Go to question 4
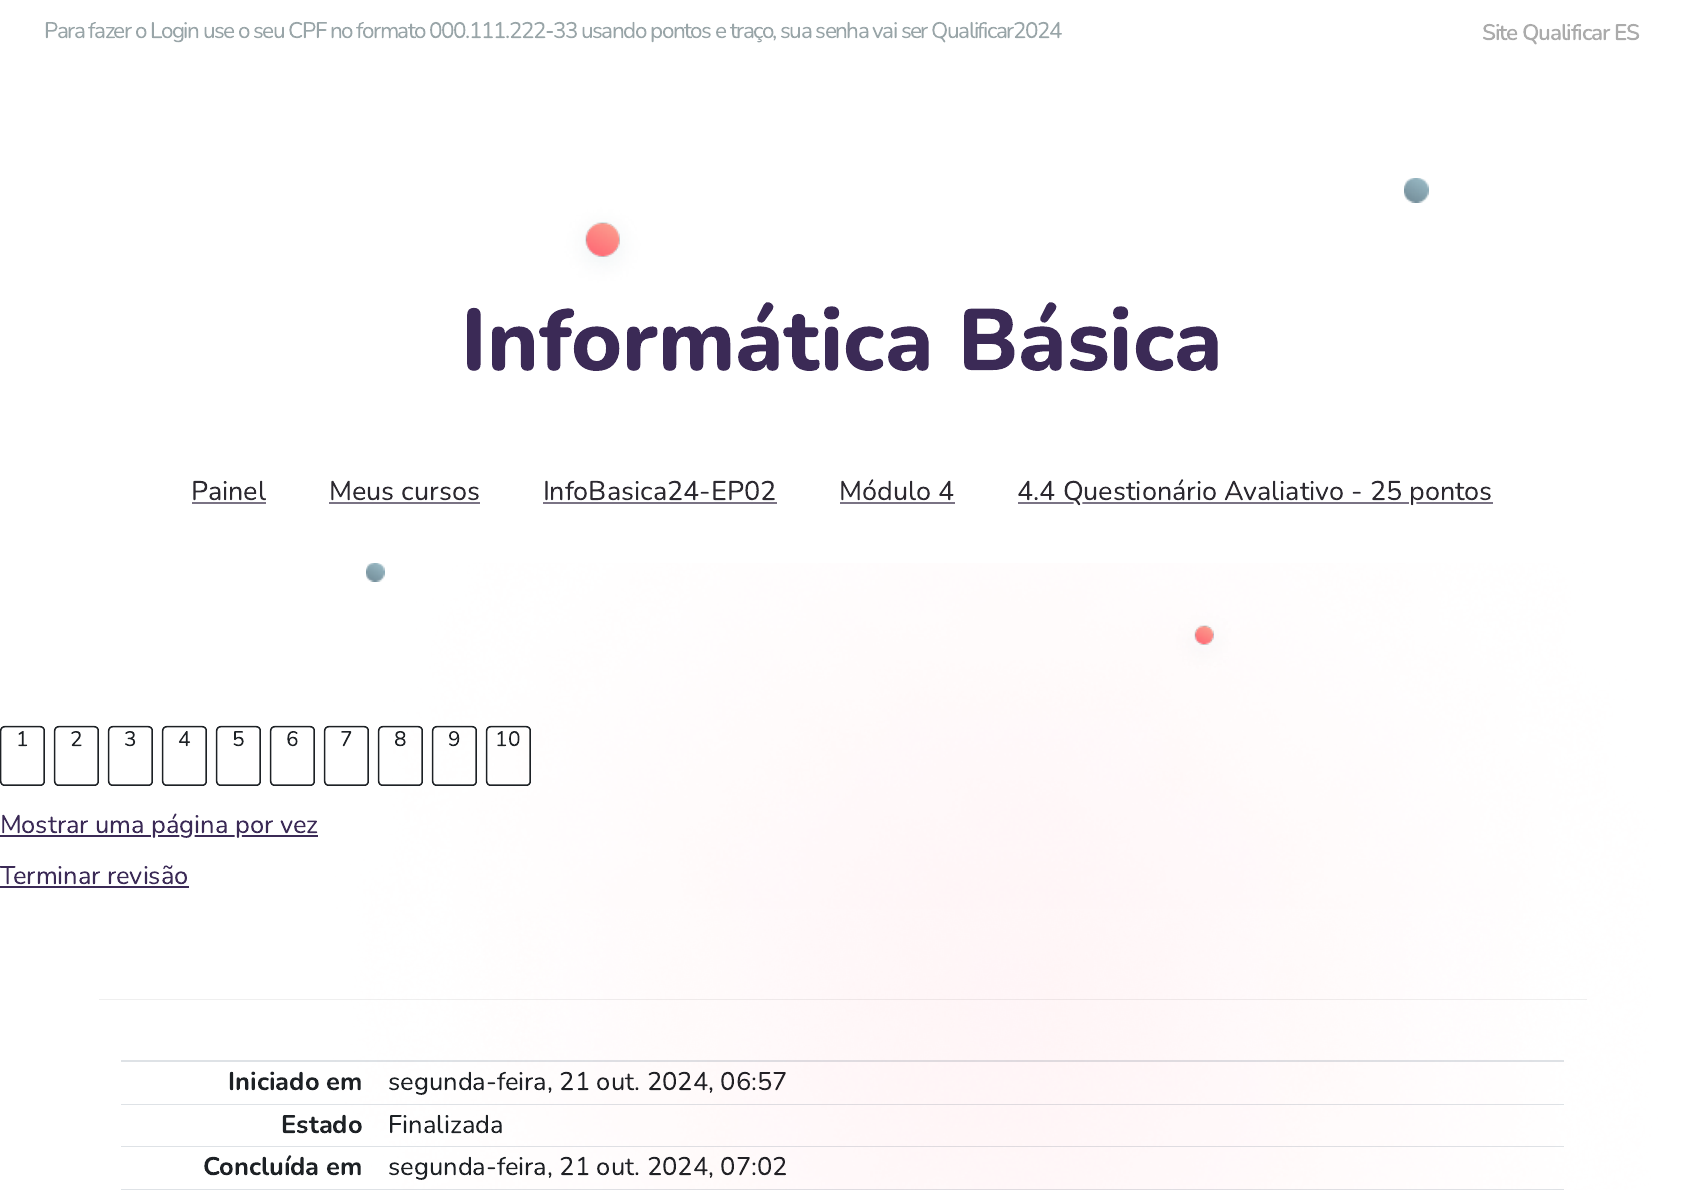The height and width of the screenshot is (1190, 1684). pyautogui.click(x=184, y=755)
